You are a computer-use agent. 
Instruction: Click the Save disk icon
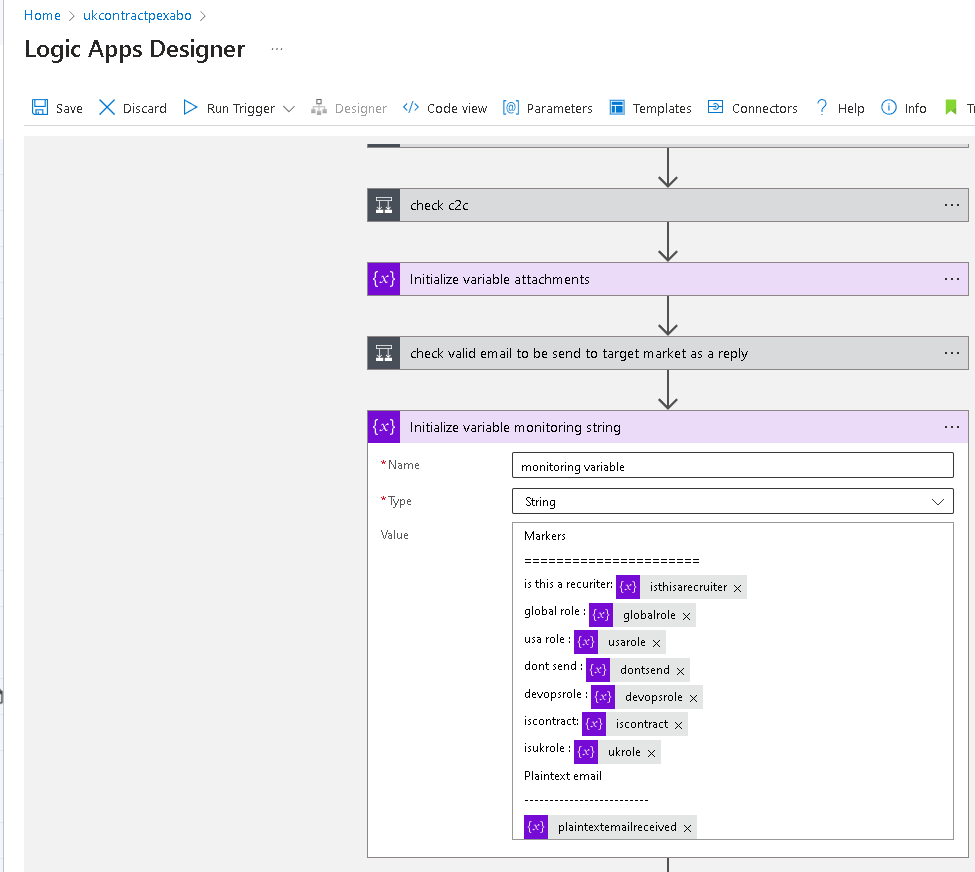pos(40,107)
